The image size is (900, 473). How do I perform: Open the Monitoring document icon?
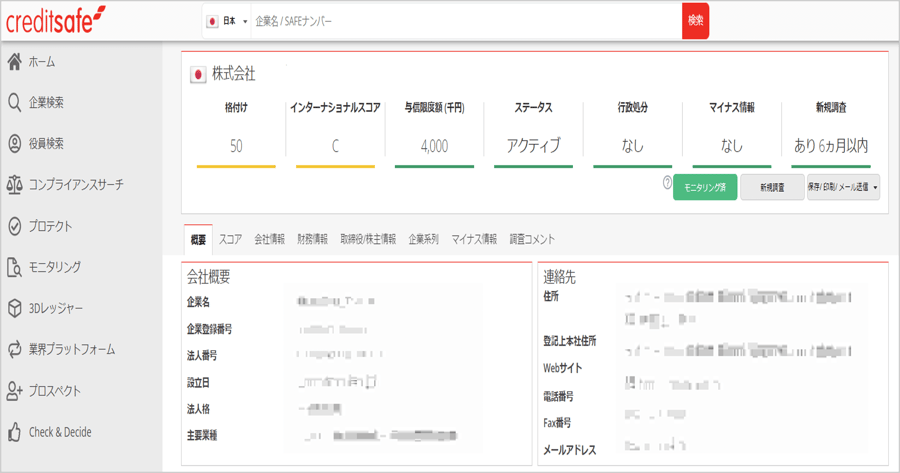(x=14, y=267)
